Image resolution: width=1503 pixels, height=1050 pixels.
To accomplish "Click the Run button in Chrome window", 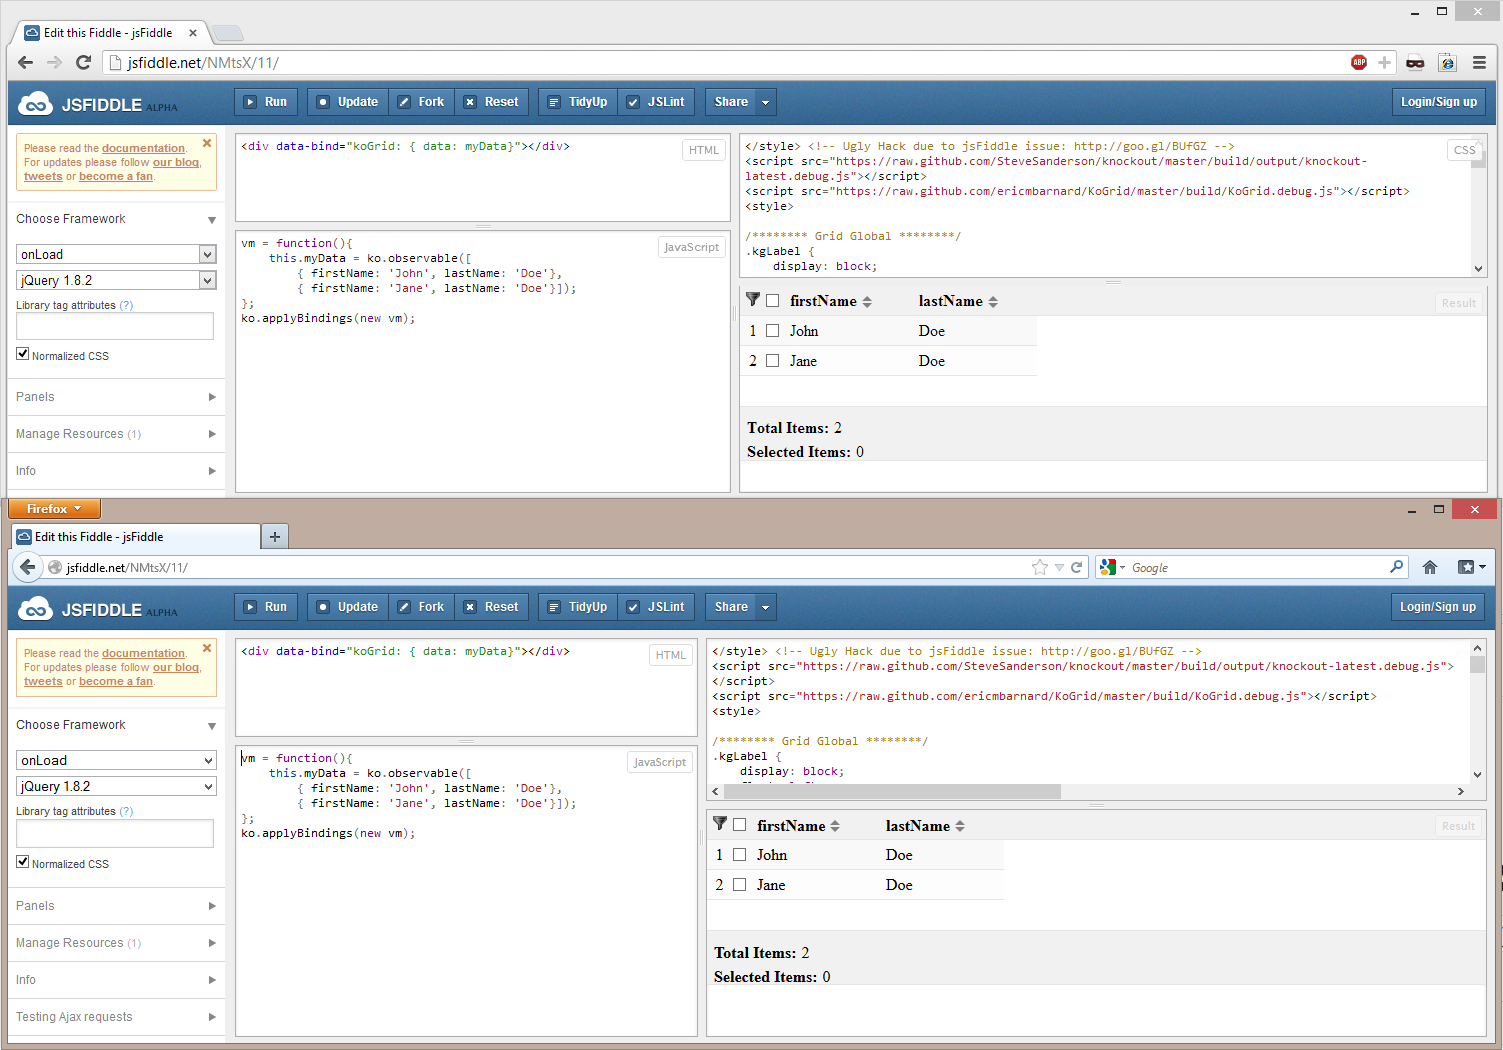I will point(266,102).
